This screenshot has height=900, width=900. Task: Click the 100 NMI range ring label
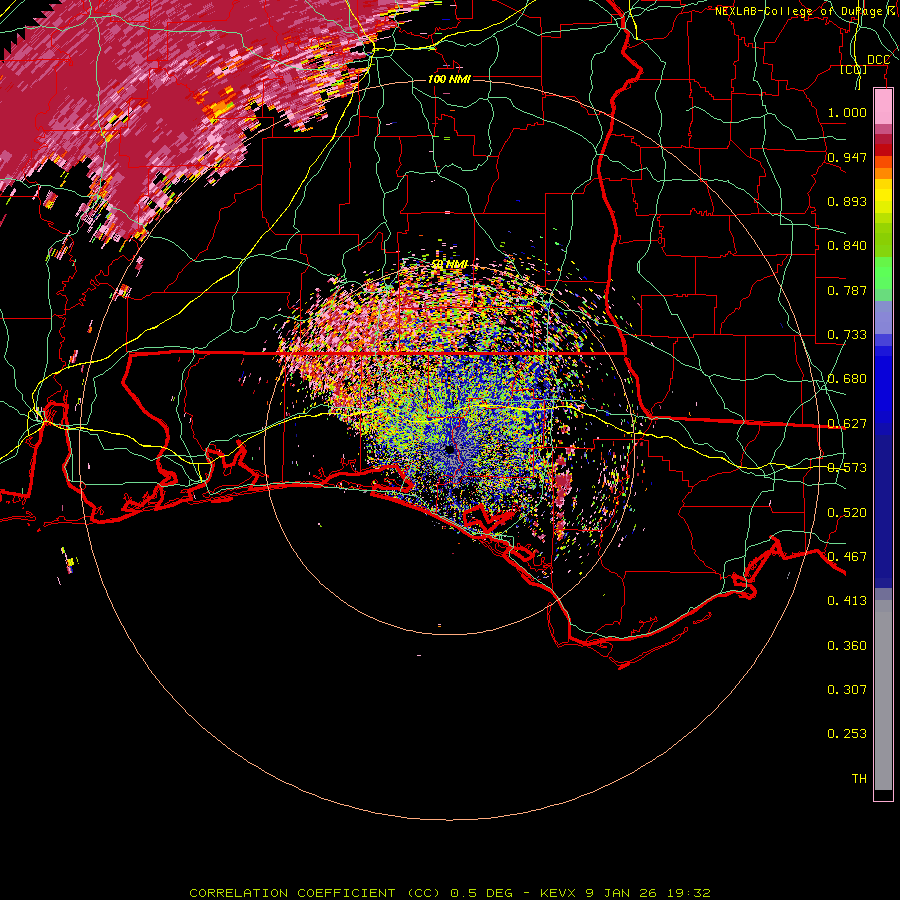tap(449, 79)
